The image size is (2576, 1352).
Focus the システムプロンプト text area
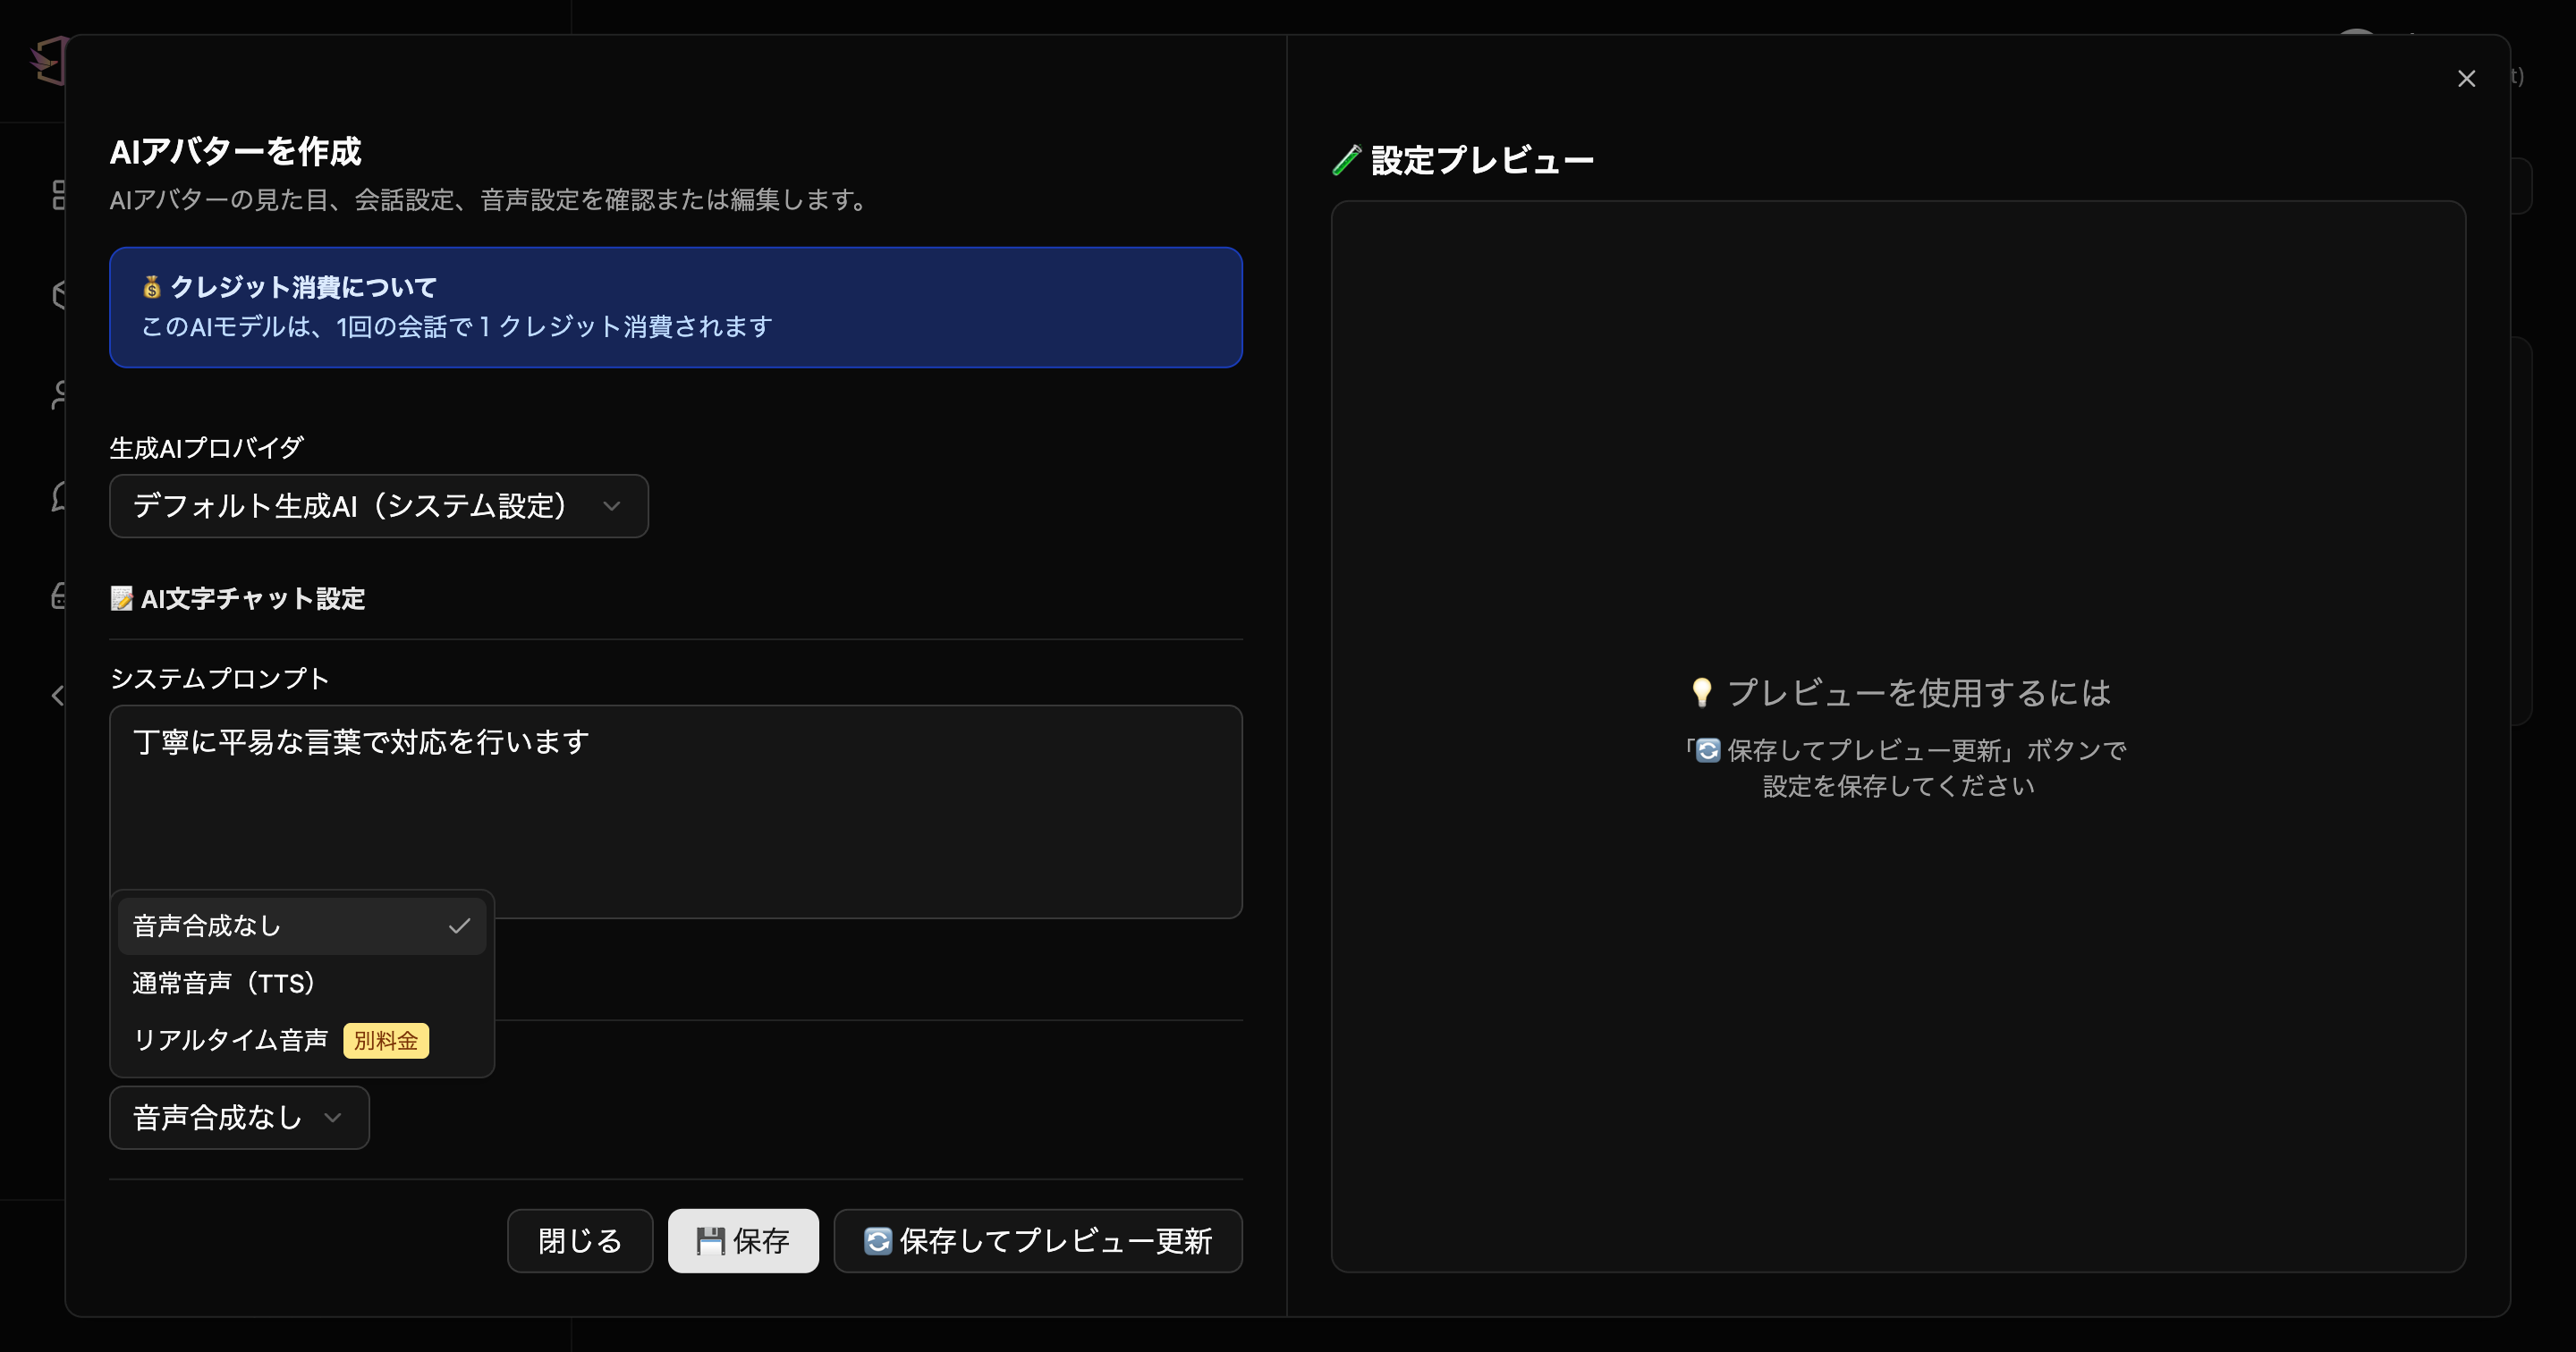pos(676,812)
